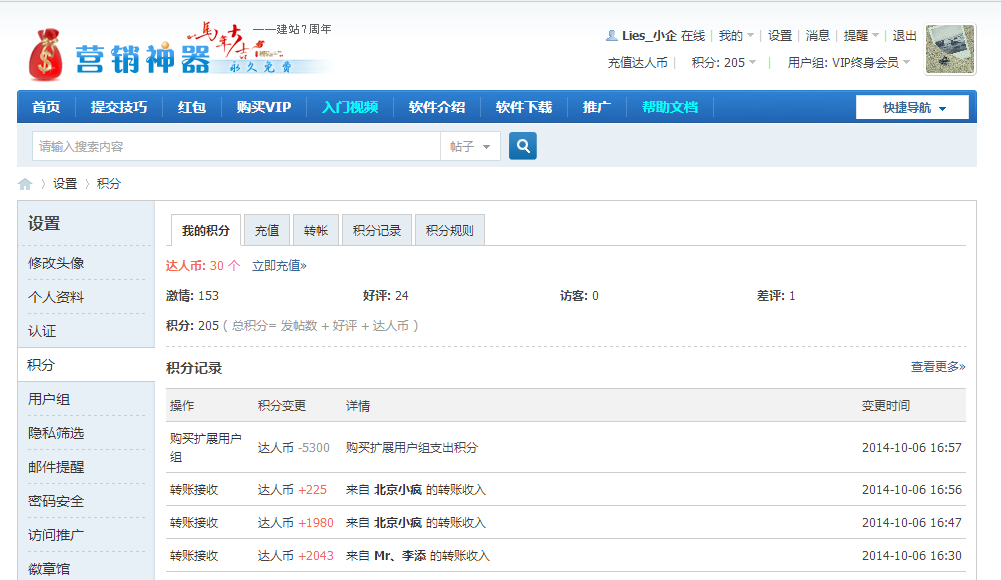The height and width of the screenshot is (580, 1001).
Task: Click the user profile icon beside Lies_小企
Action: (x=611, y=35)
